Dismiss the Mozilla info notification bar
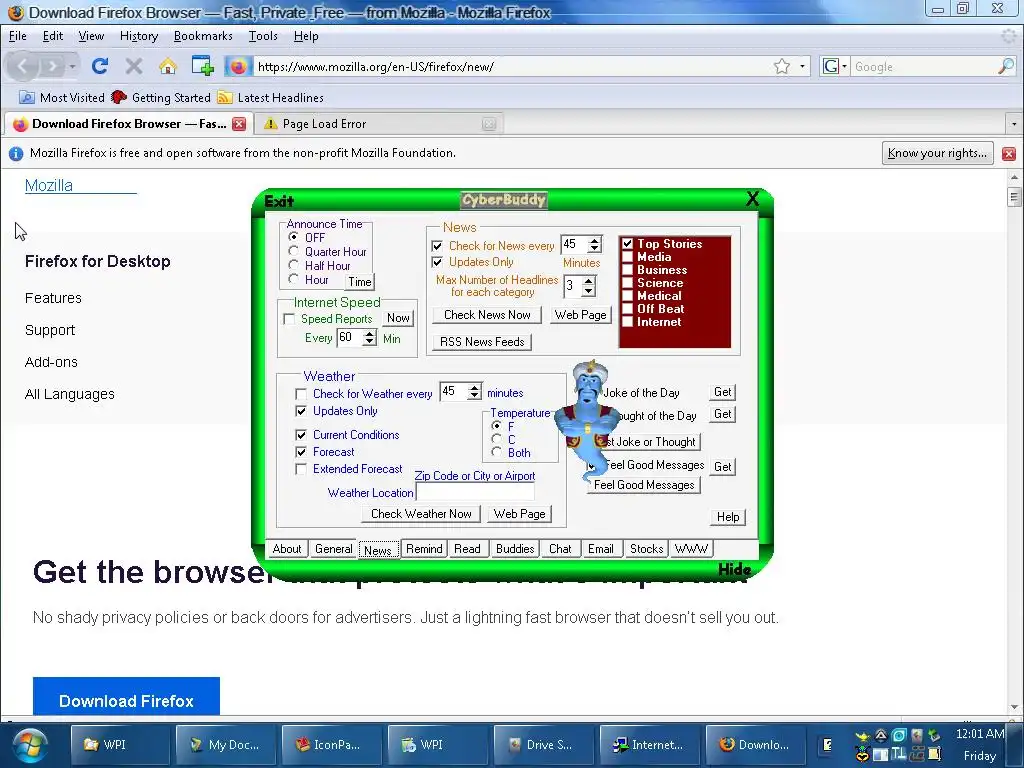 (x=1008, y=153)
